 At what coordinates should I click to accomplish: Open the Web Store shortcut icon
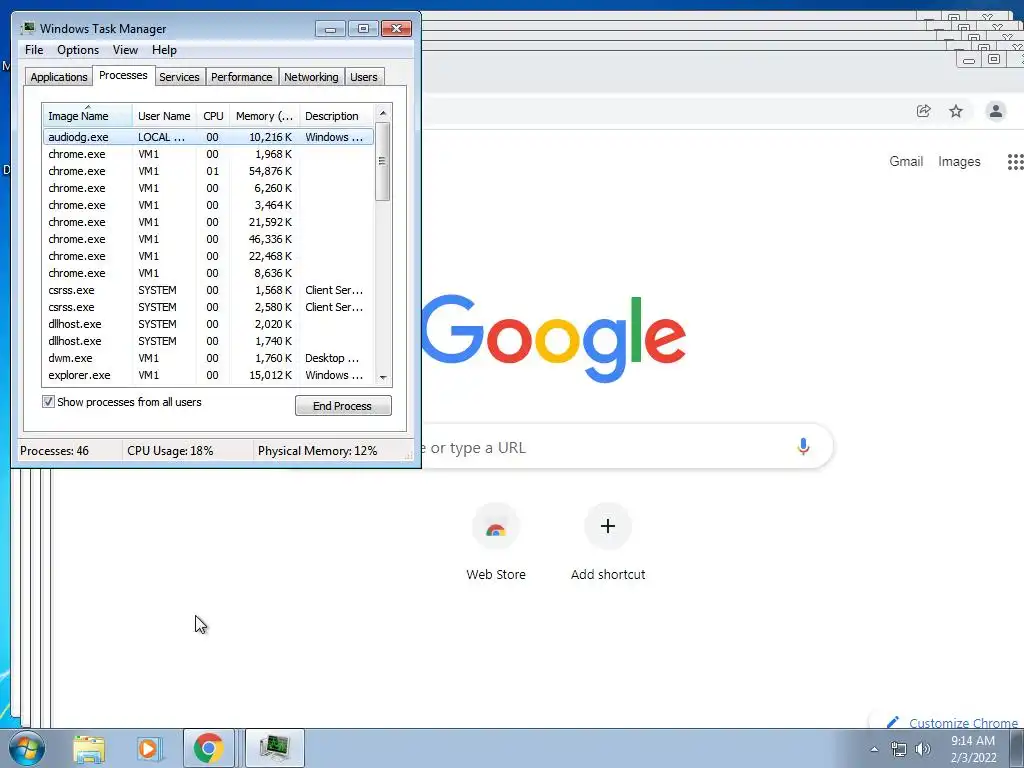pos(496,527)
